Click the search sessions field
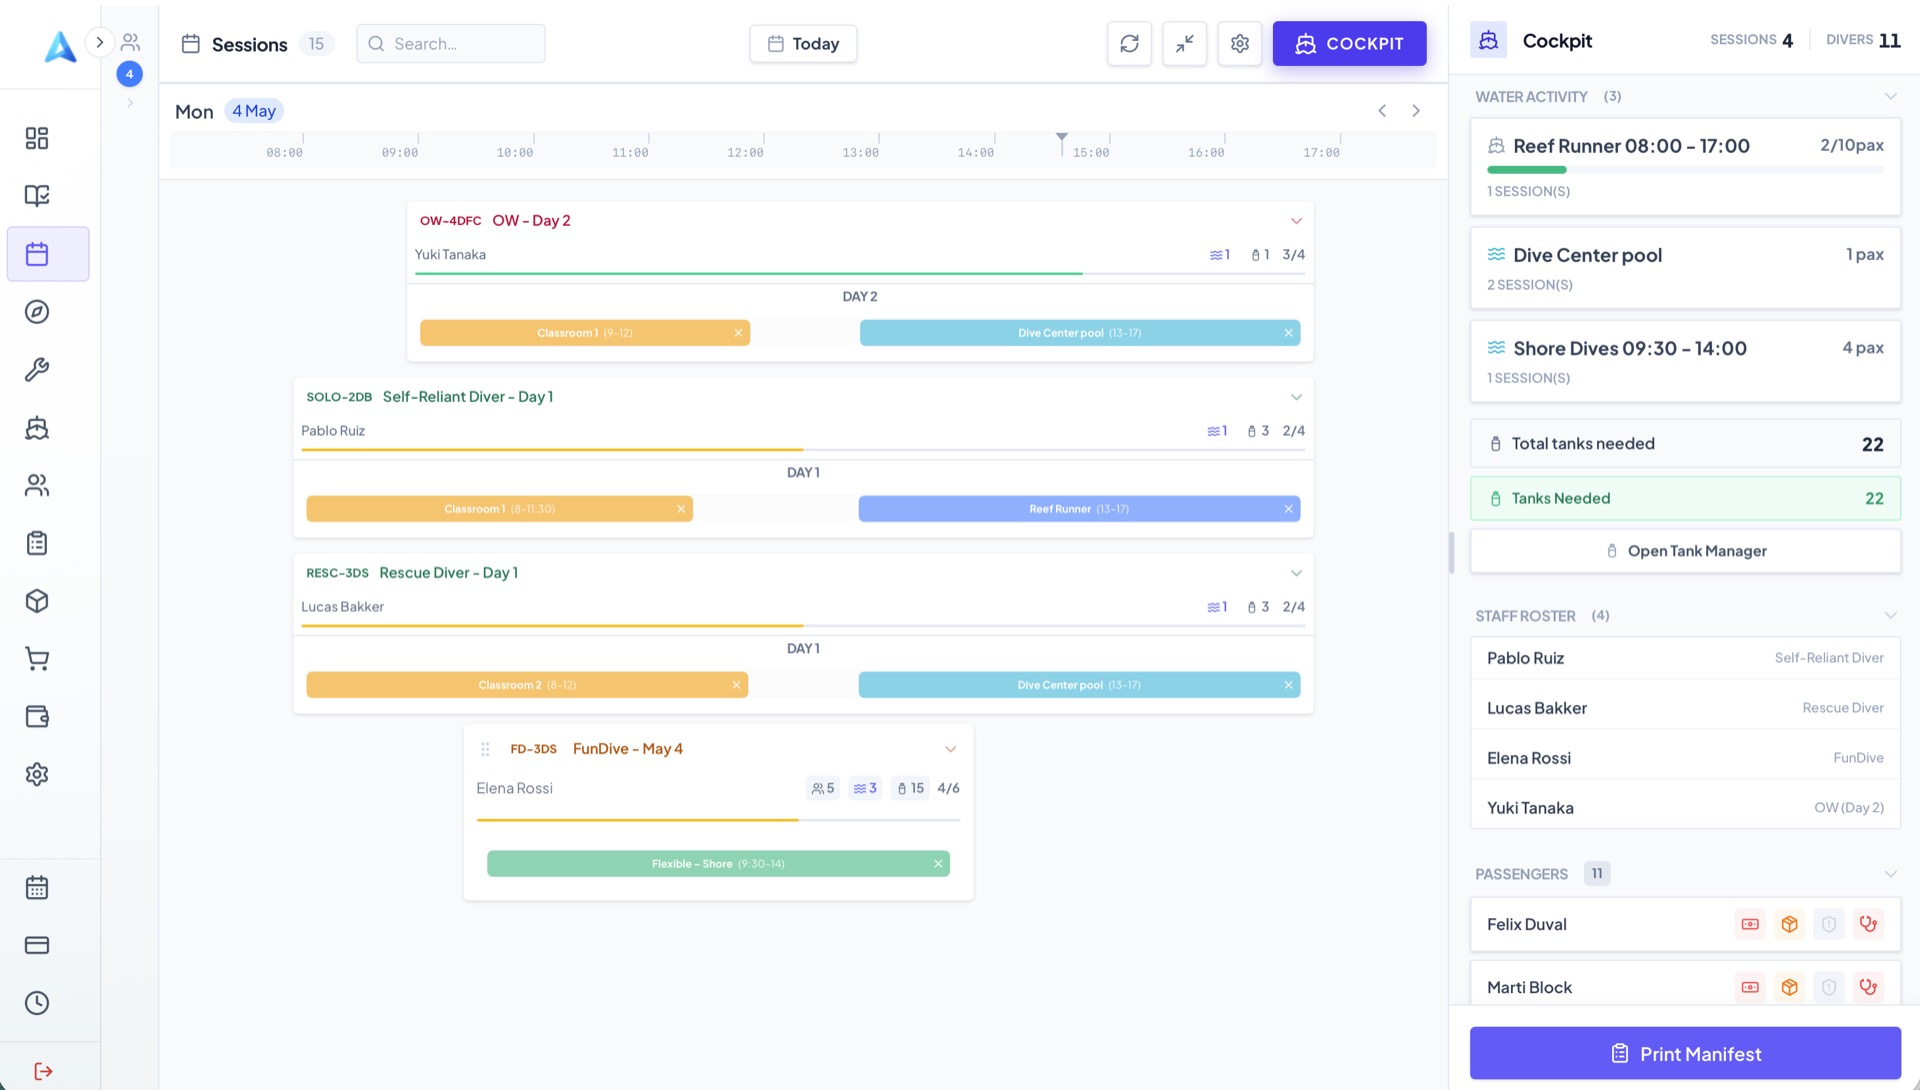The height and width of the screenshot is (1090, 1920). [x=451, y=44]
